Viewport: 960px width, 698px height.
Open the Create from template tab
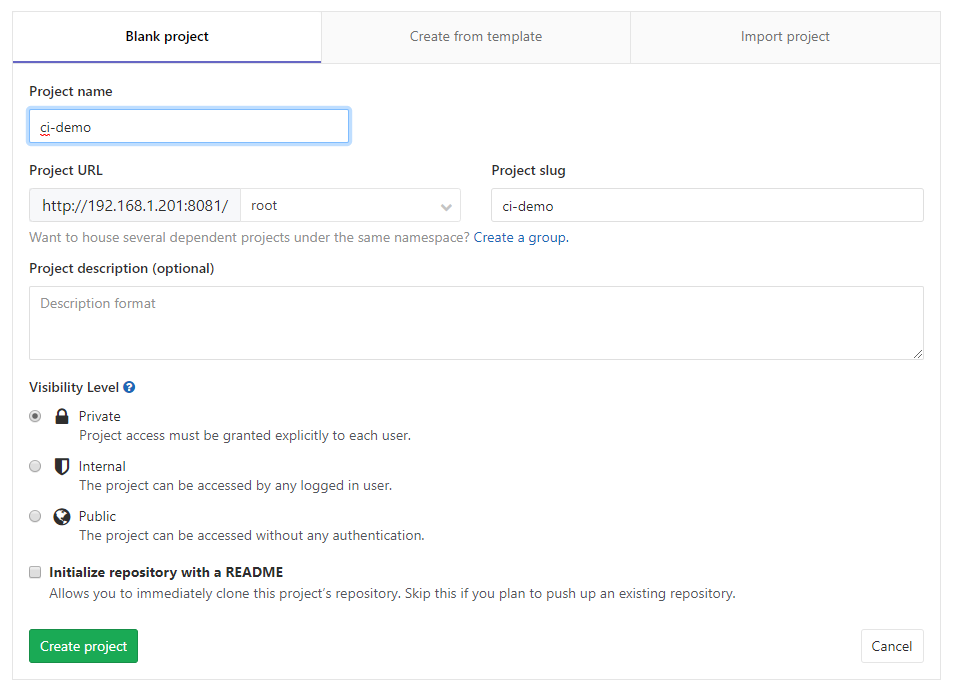pos(476,37)
